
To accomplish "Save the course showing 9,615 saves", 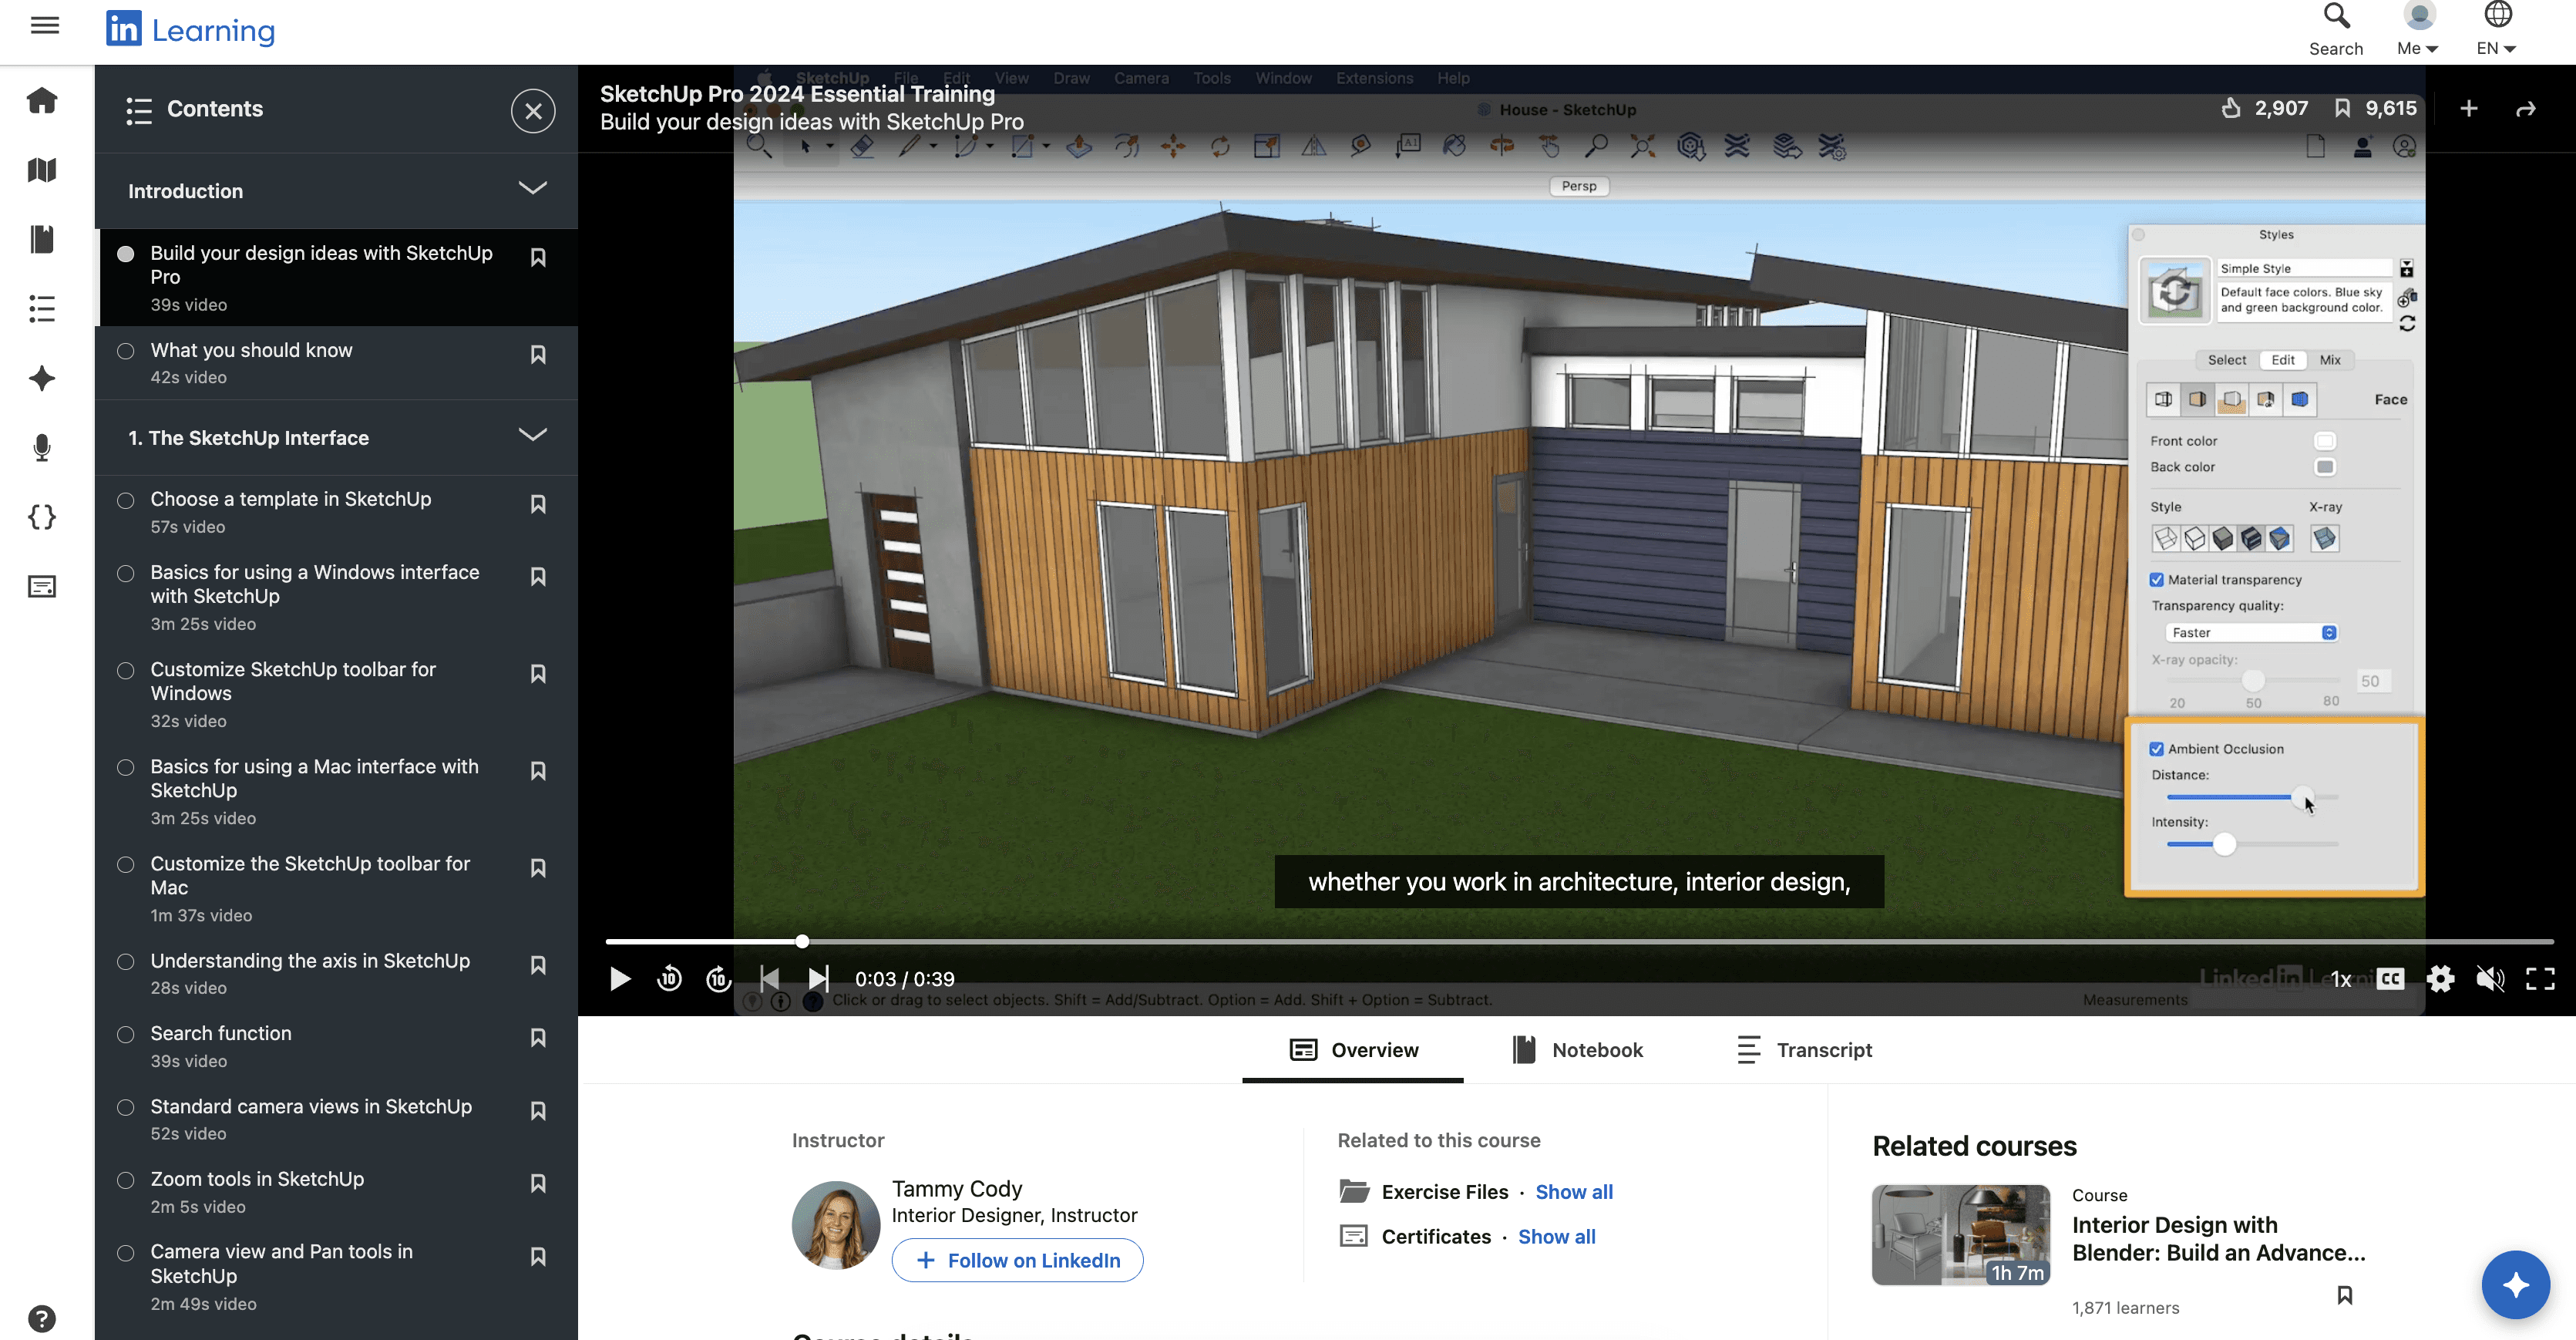I will pyautogui.click(x=2375, y=108).
